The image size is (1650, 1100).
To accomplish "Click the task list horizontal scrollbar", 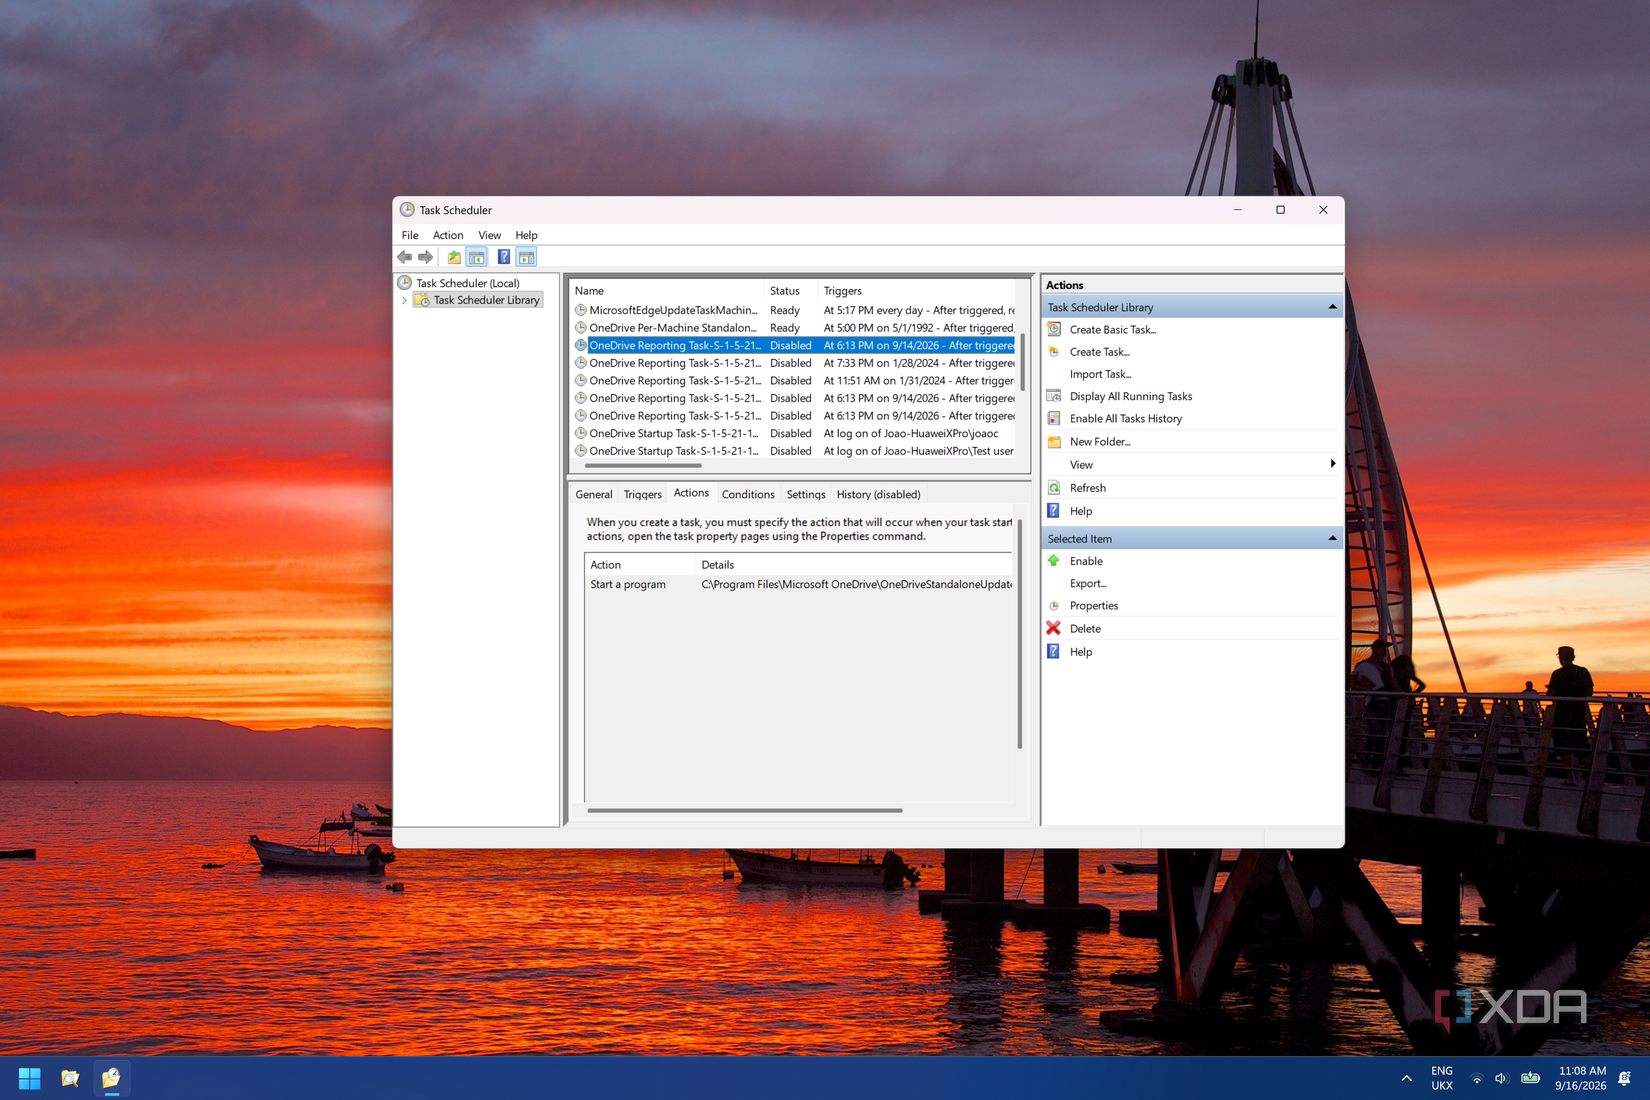I will (x=643, y=465).
